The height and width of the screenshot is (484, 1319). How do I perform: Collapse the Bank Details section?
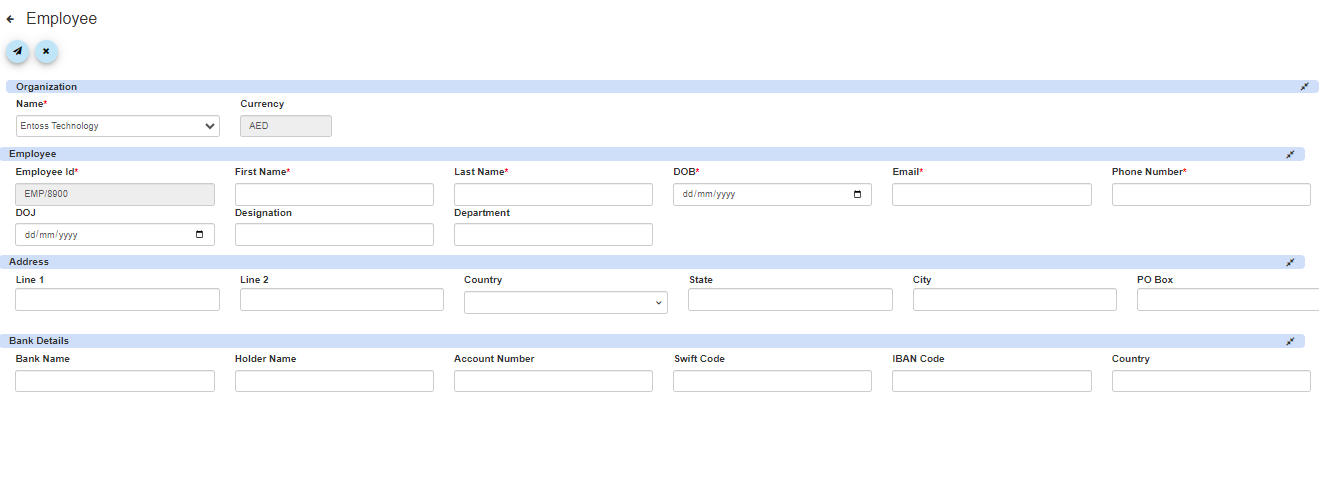pos(1290,341)
